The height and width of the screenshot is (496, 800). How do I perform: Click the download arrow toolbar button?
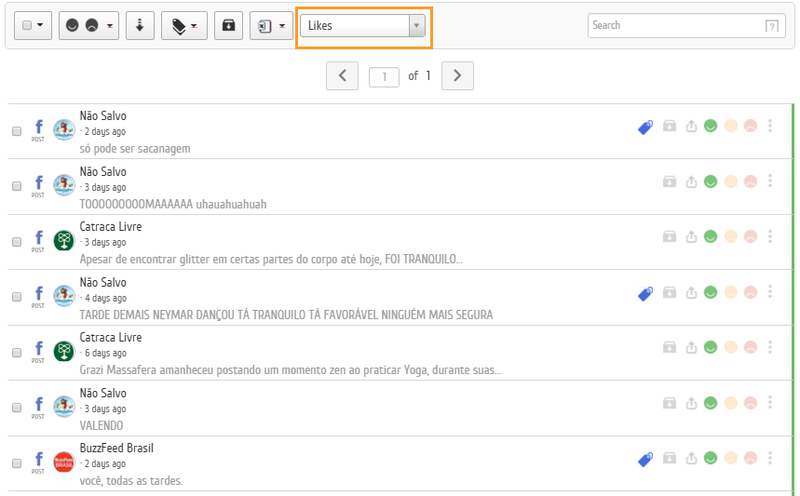pos(140,26)
